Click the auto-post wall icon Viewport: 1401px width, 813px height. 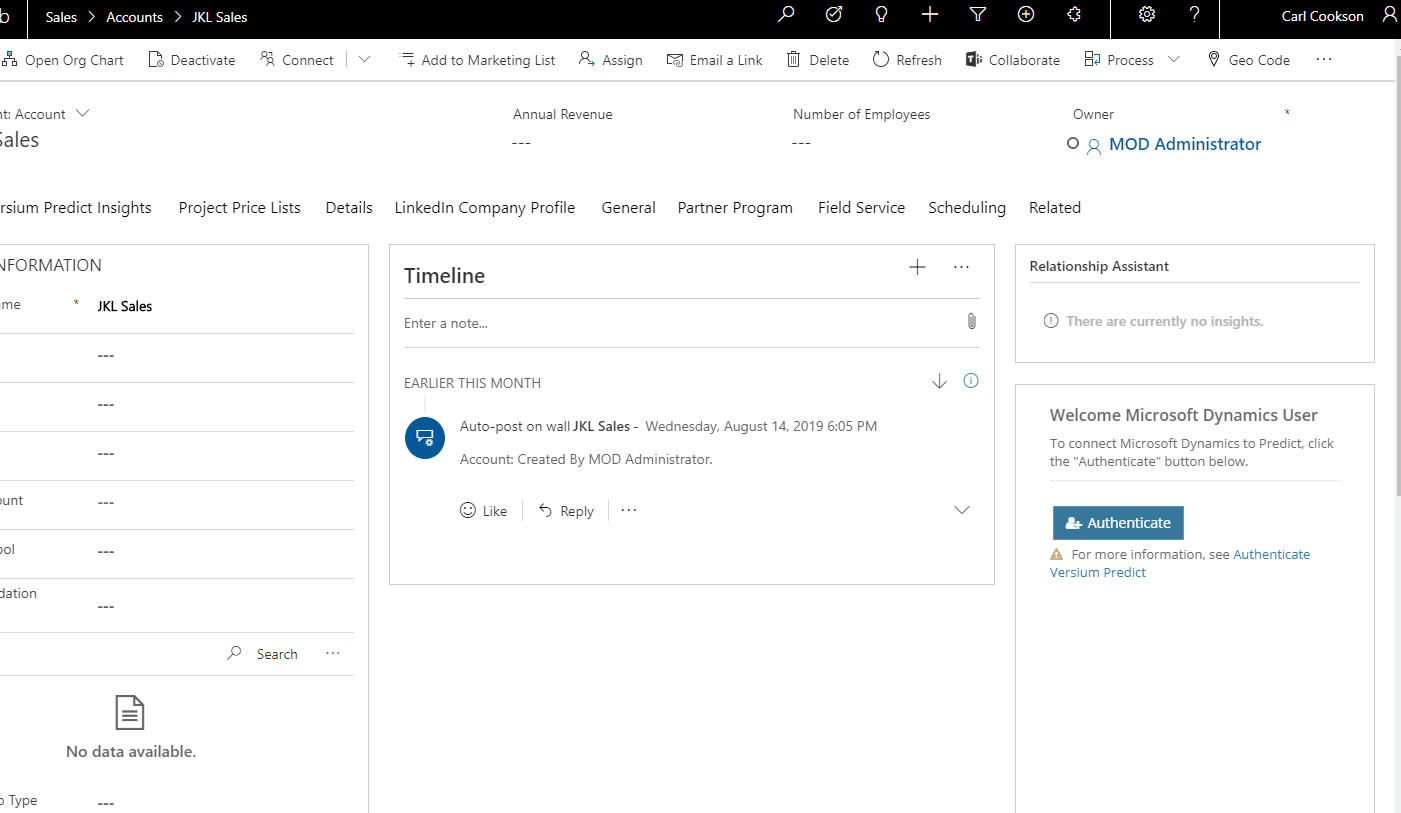click(x=425, y=438)
